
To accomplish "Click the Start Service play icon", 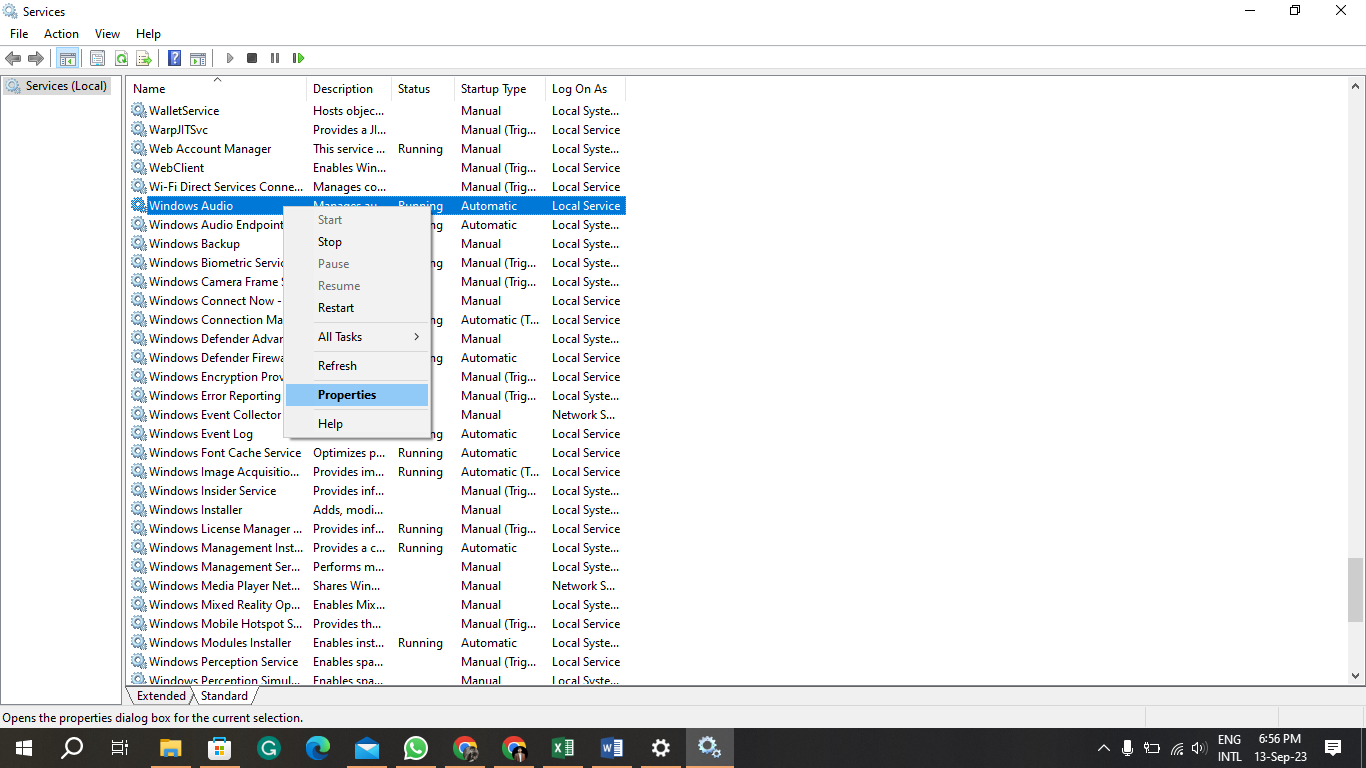I will 230,58.
